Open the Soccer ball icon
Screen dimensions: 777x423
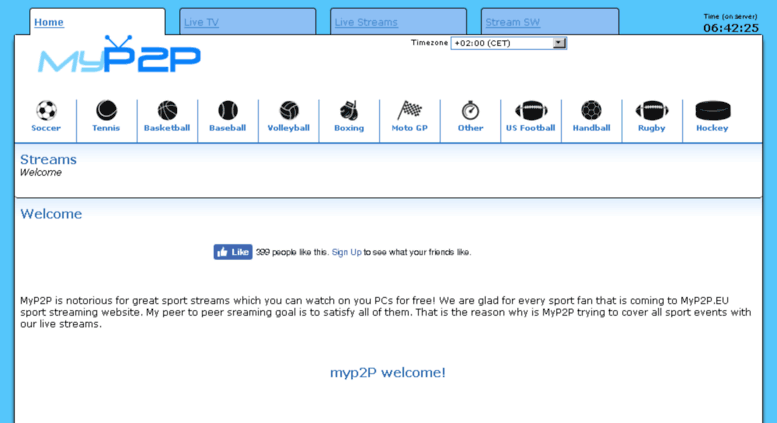(x=46, y=110)
